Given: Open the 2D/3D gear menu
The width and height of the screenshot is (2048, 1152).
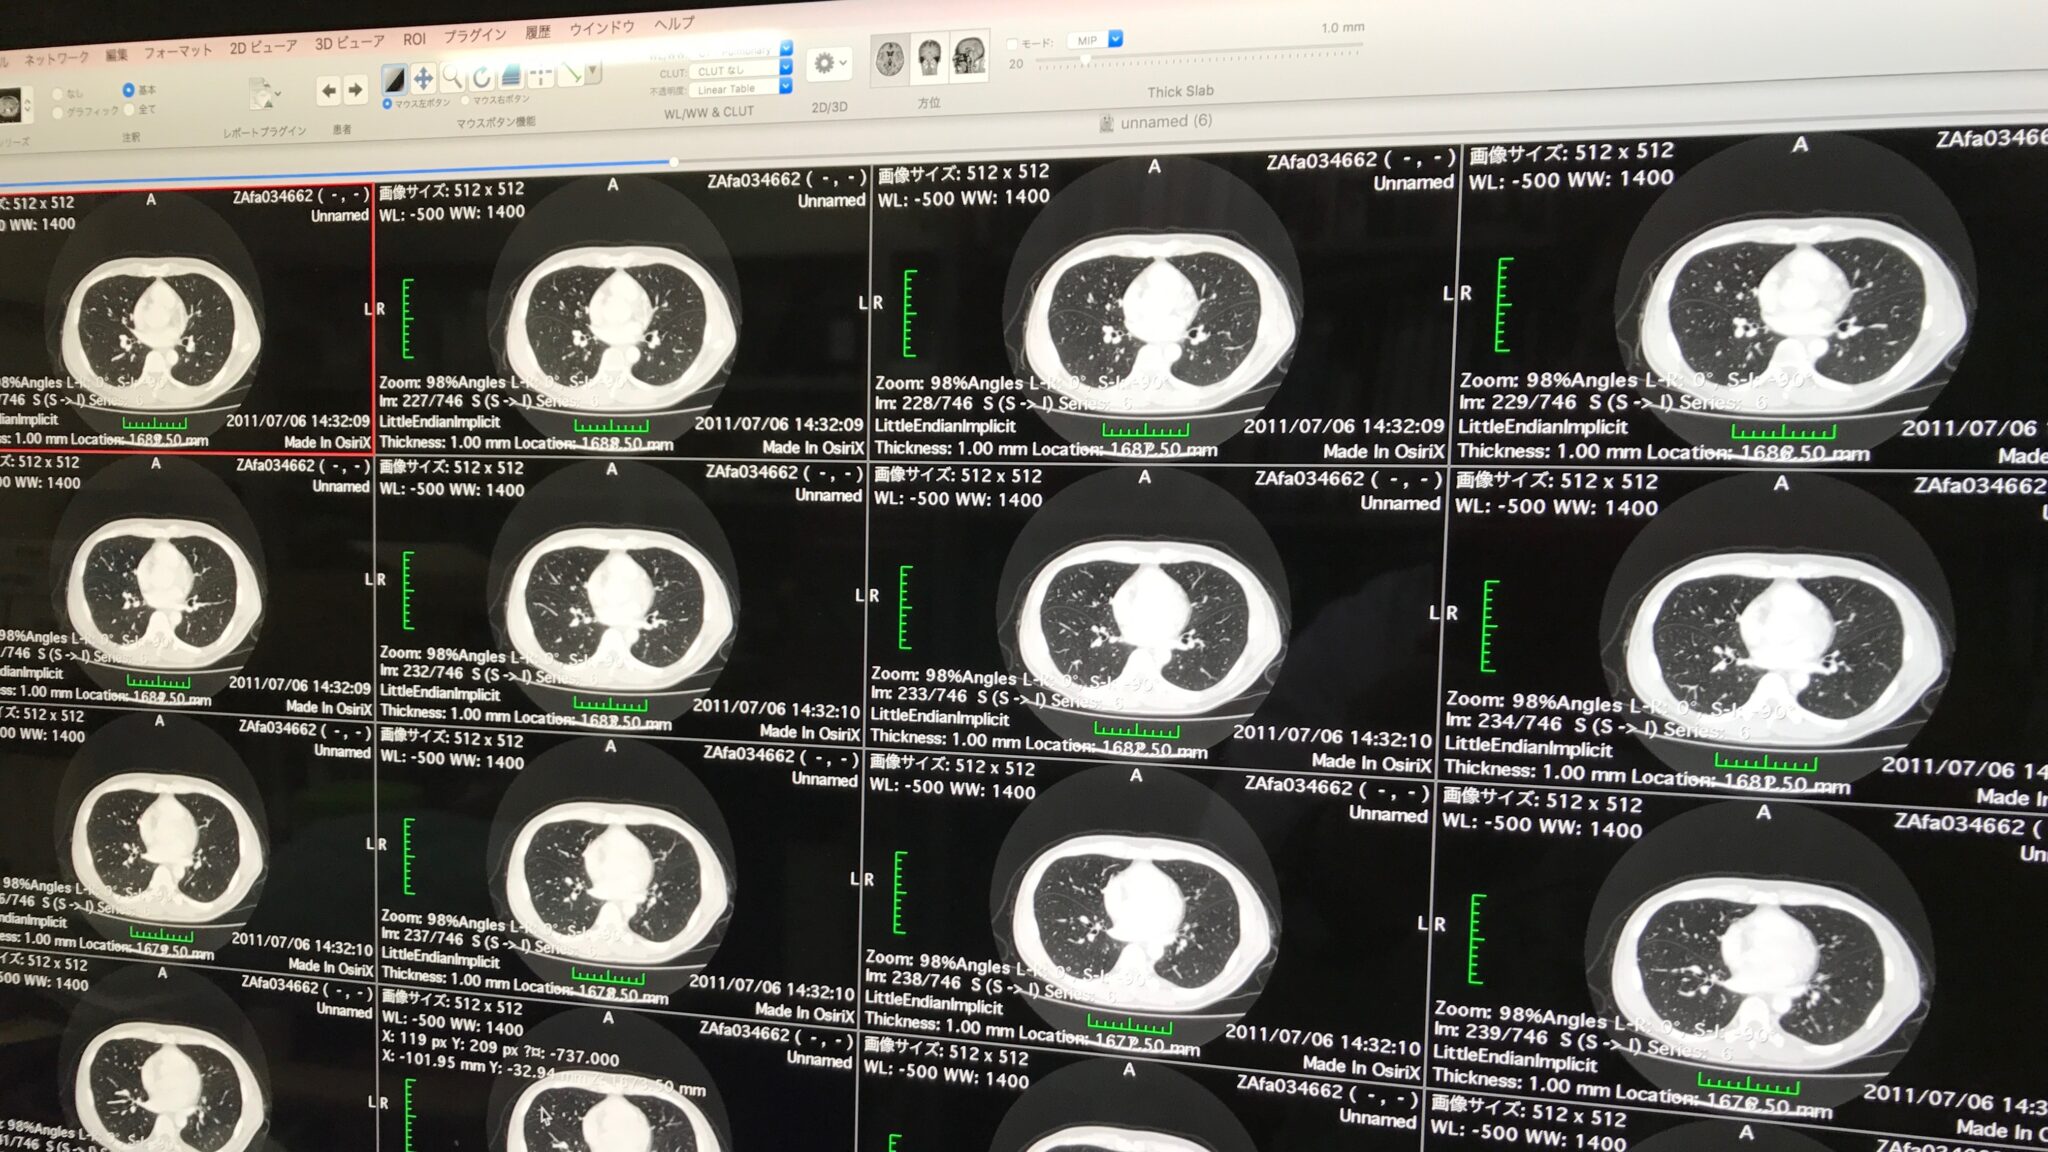Looking at the screenshot, I should pyautogui.click(x=829, y=64).
